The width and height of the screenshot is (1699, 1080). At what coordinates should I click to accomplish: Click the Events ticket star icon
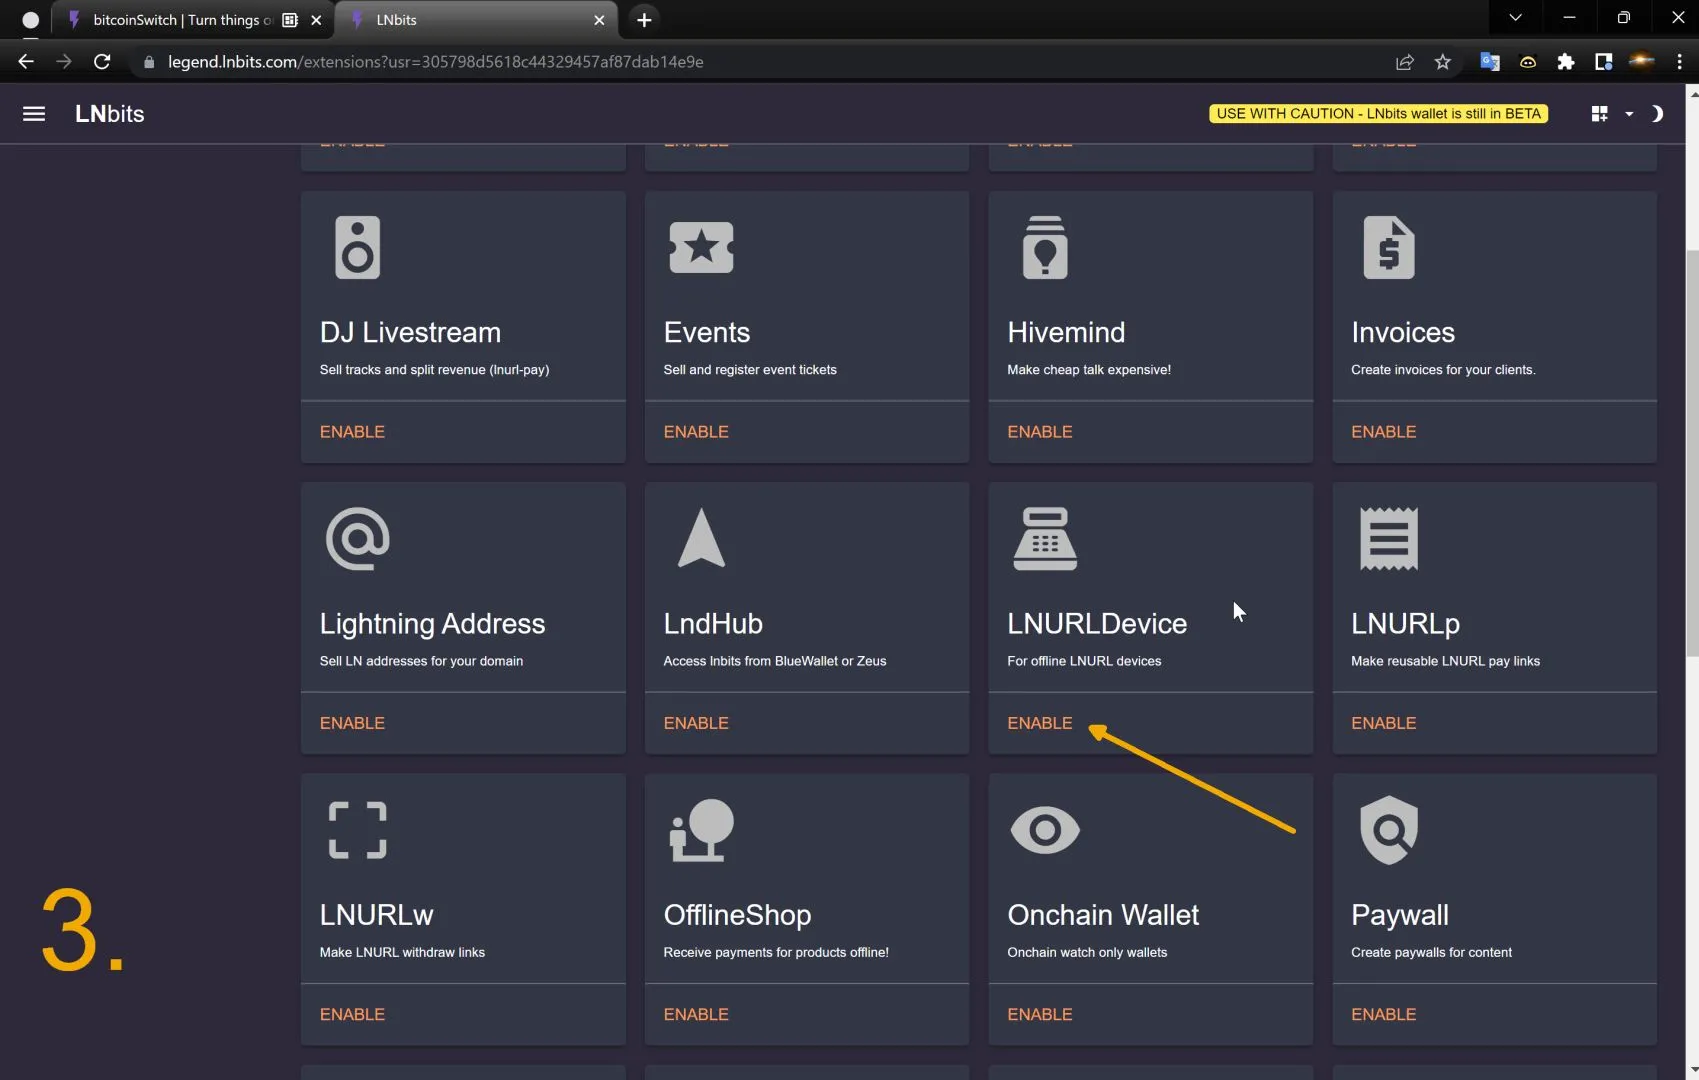click(701, 248)
